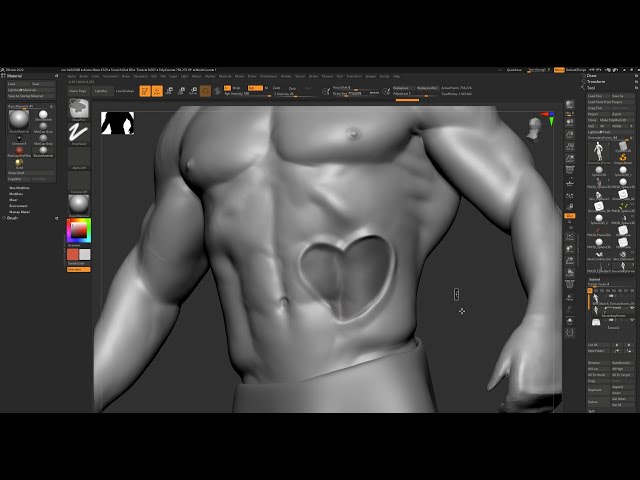Select the red main color swatch

coord(73,255)
